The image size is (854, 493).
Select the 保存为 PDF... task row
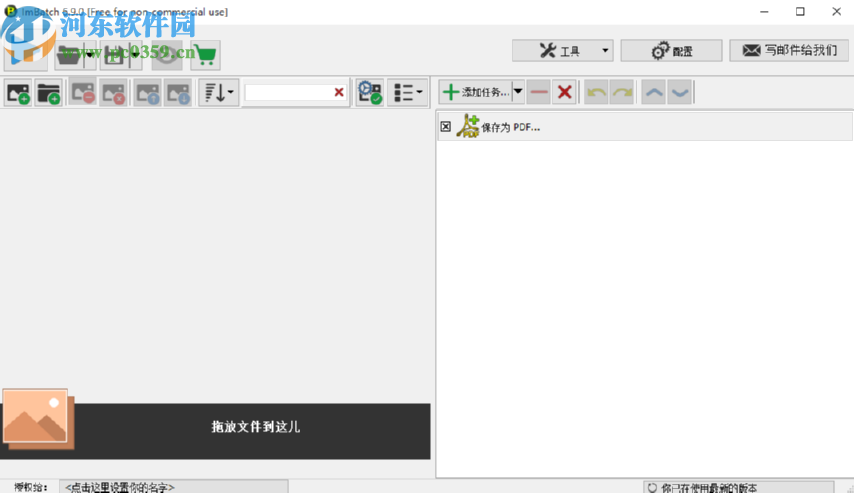tap(645, 126)
